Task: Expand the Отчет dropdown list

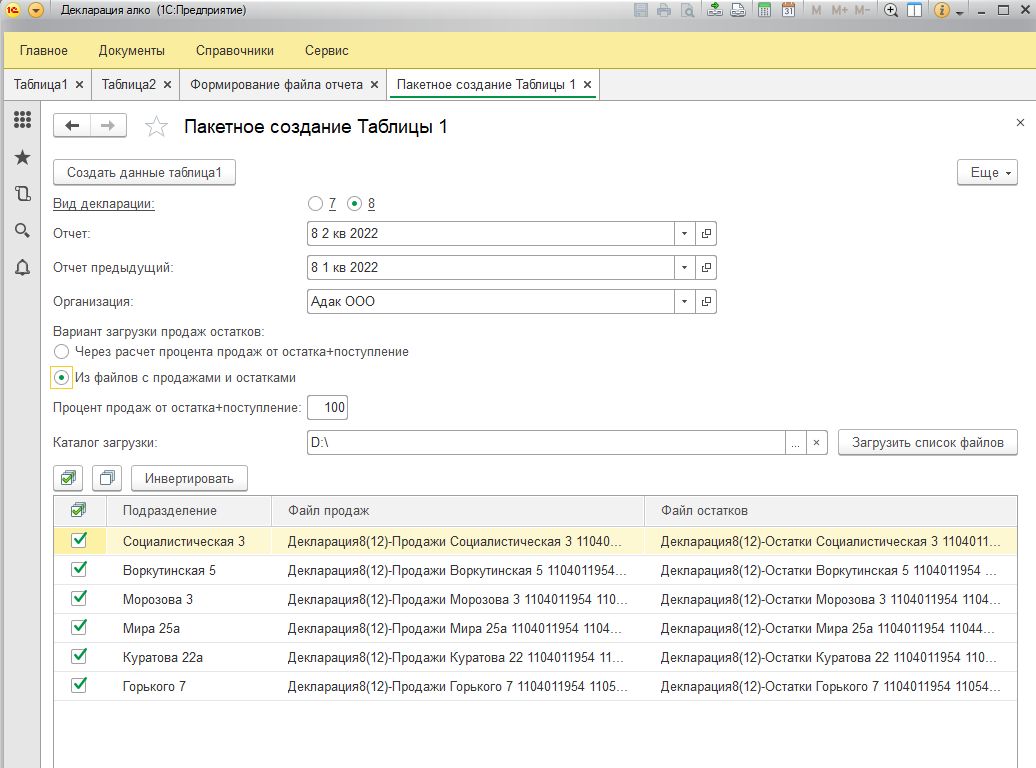Action: [684, 233]
